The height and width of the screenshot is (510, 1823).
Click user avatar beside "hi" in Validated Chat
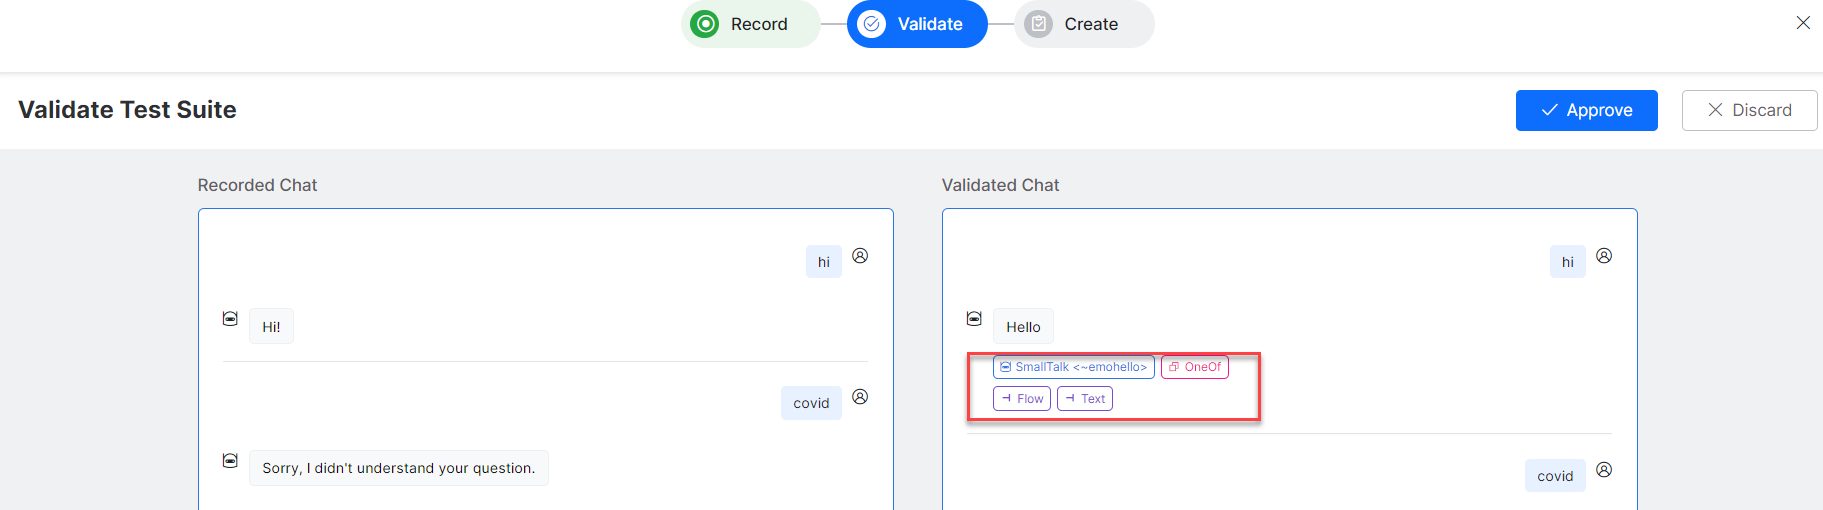(1604, 256)
